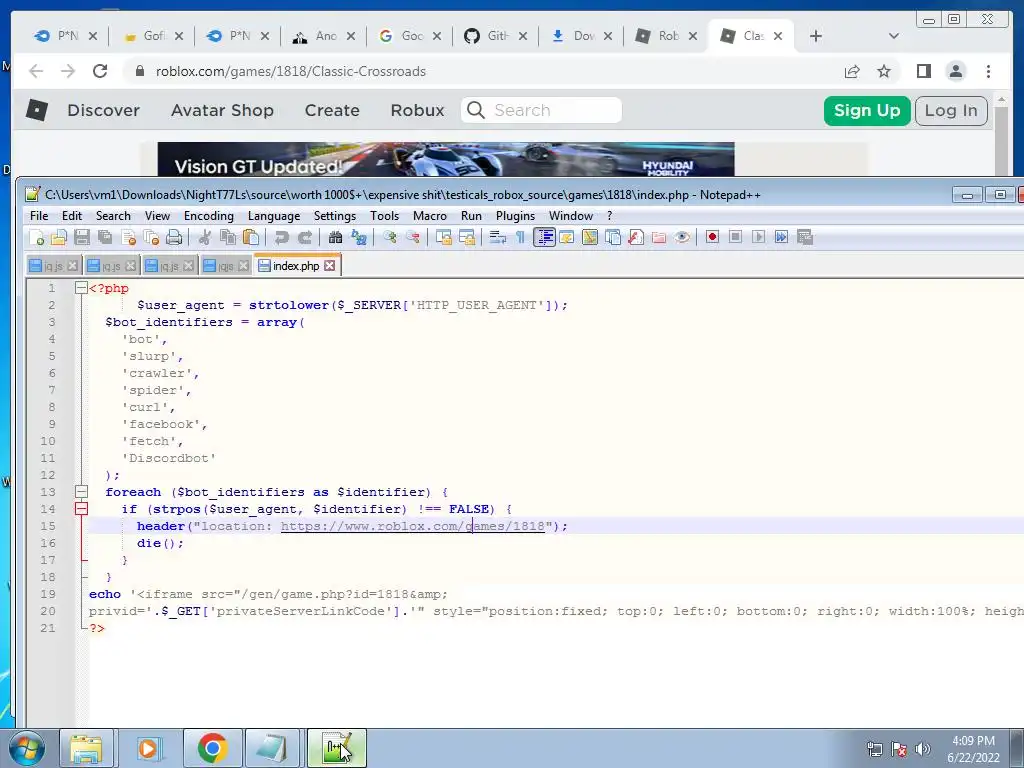Viewport: 1024px width, 768px height.
Task: Open a new Chrome tab
Action: pyautogui.click(x=816, y=36)
